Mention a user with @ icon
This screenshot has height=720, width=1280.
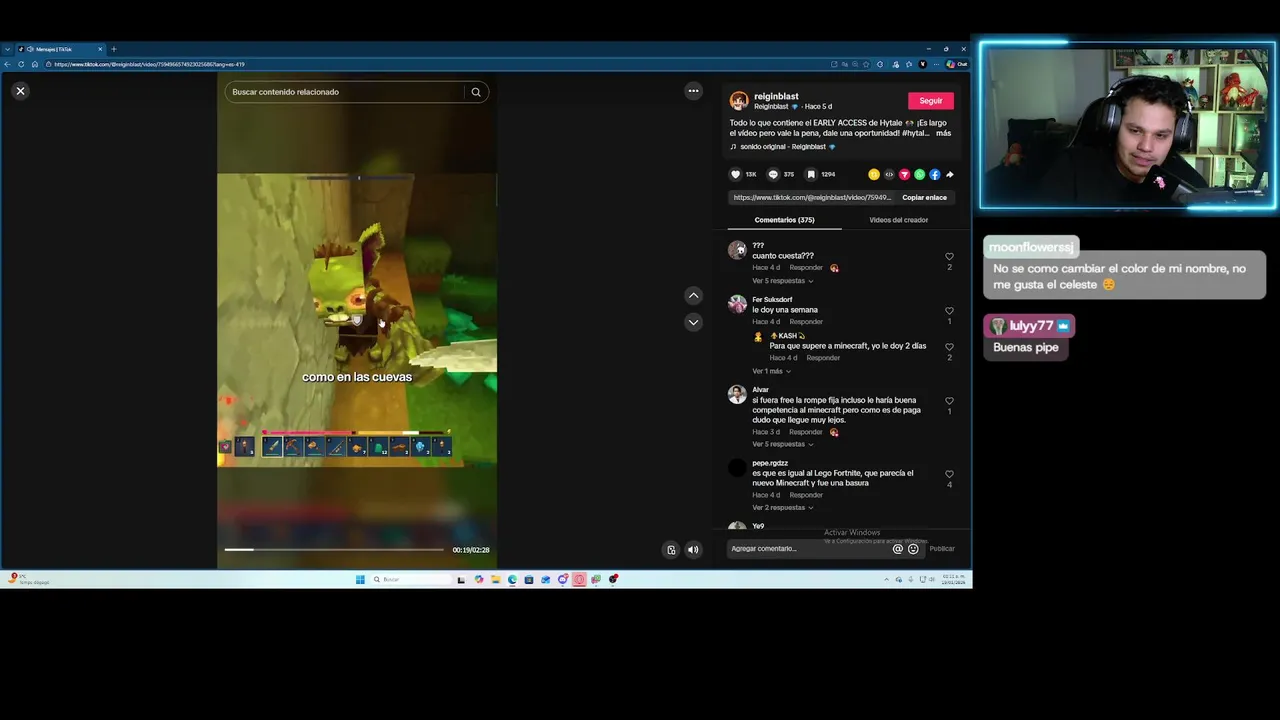(897, 549)
